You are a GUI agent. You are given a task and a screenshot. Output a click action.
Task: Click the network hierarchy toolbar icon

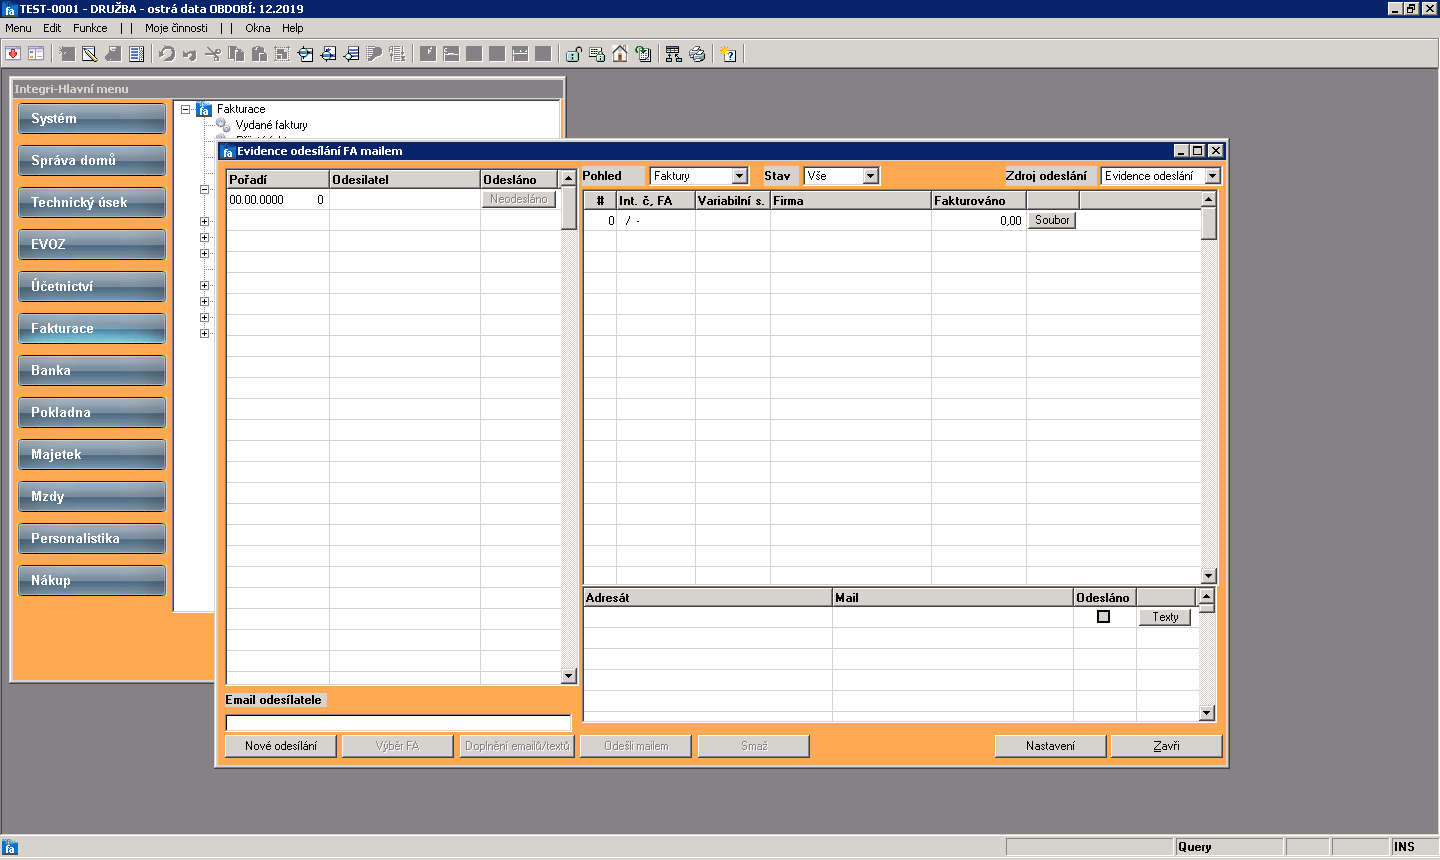coord(673,54)
